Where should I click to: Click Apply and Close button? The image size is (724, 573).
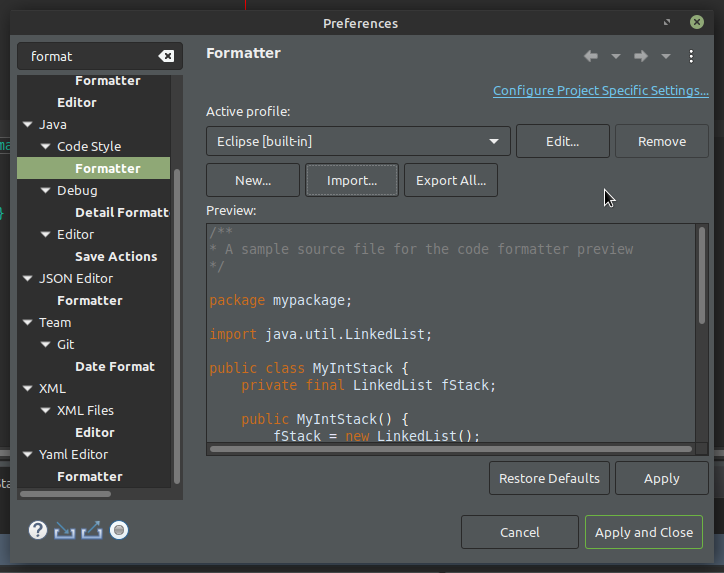tap(644, 532)
